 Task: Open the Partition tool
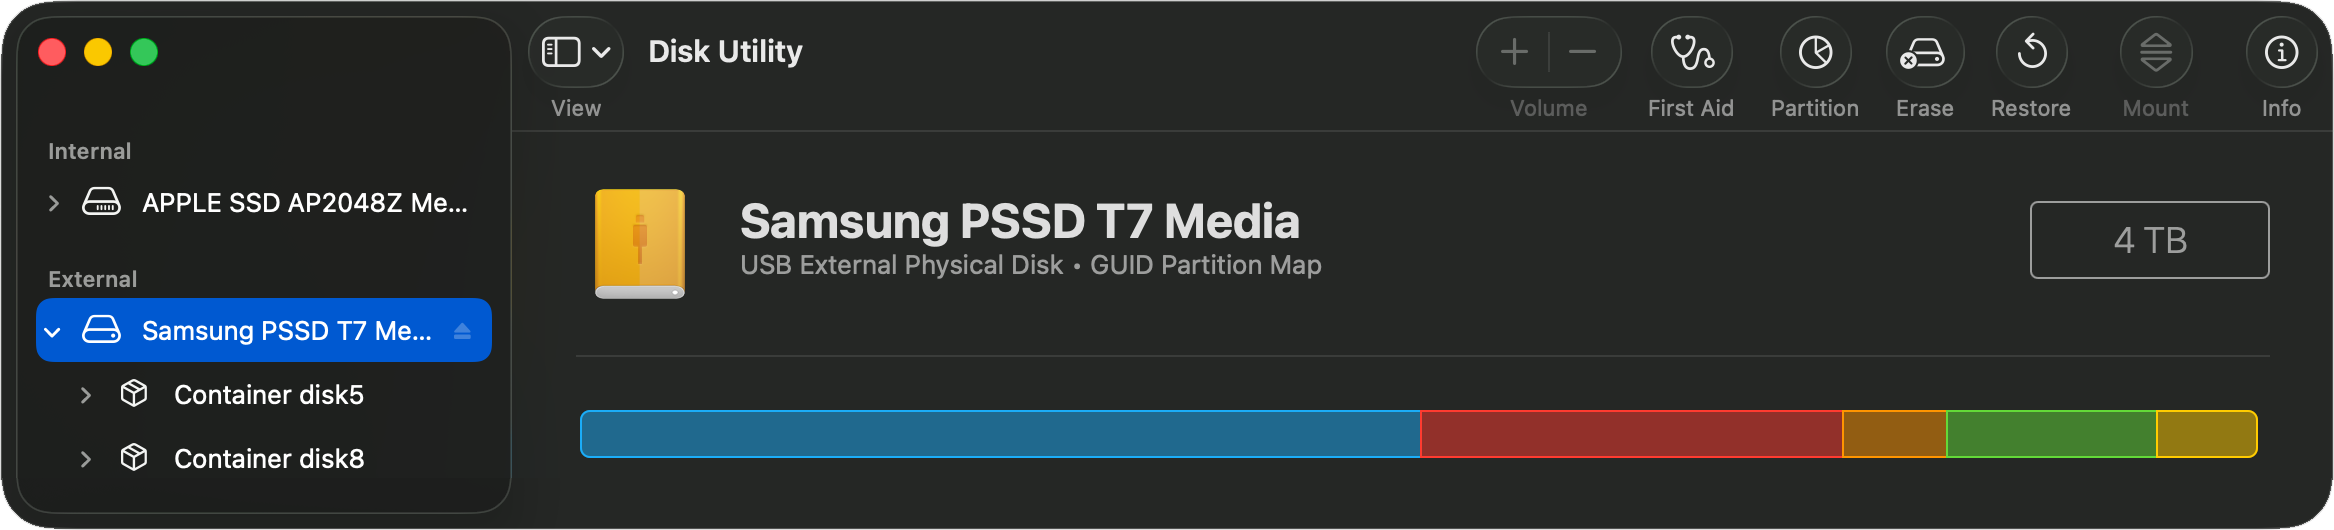click(x=1815, y=53)
